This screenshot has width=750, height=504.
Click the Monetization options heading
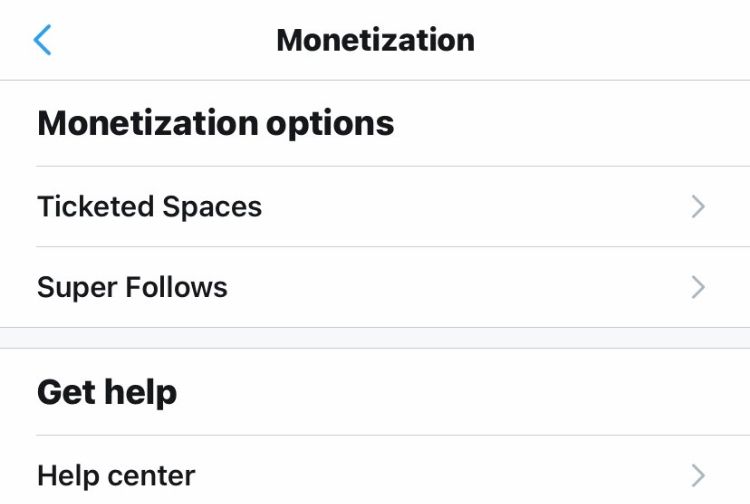click(216, 124)
